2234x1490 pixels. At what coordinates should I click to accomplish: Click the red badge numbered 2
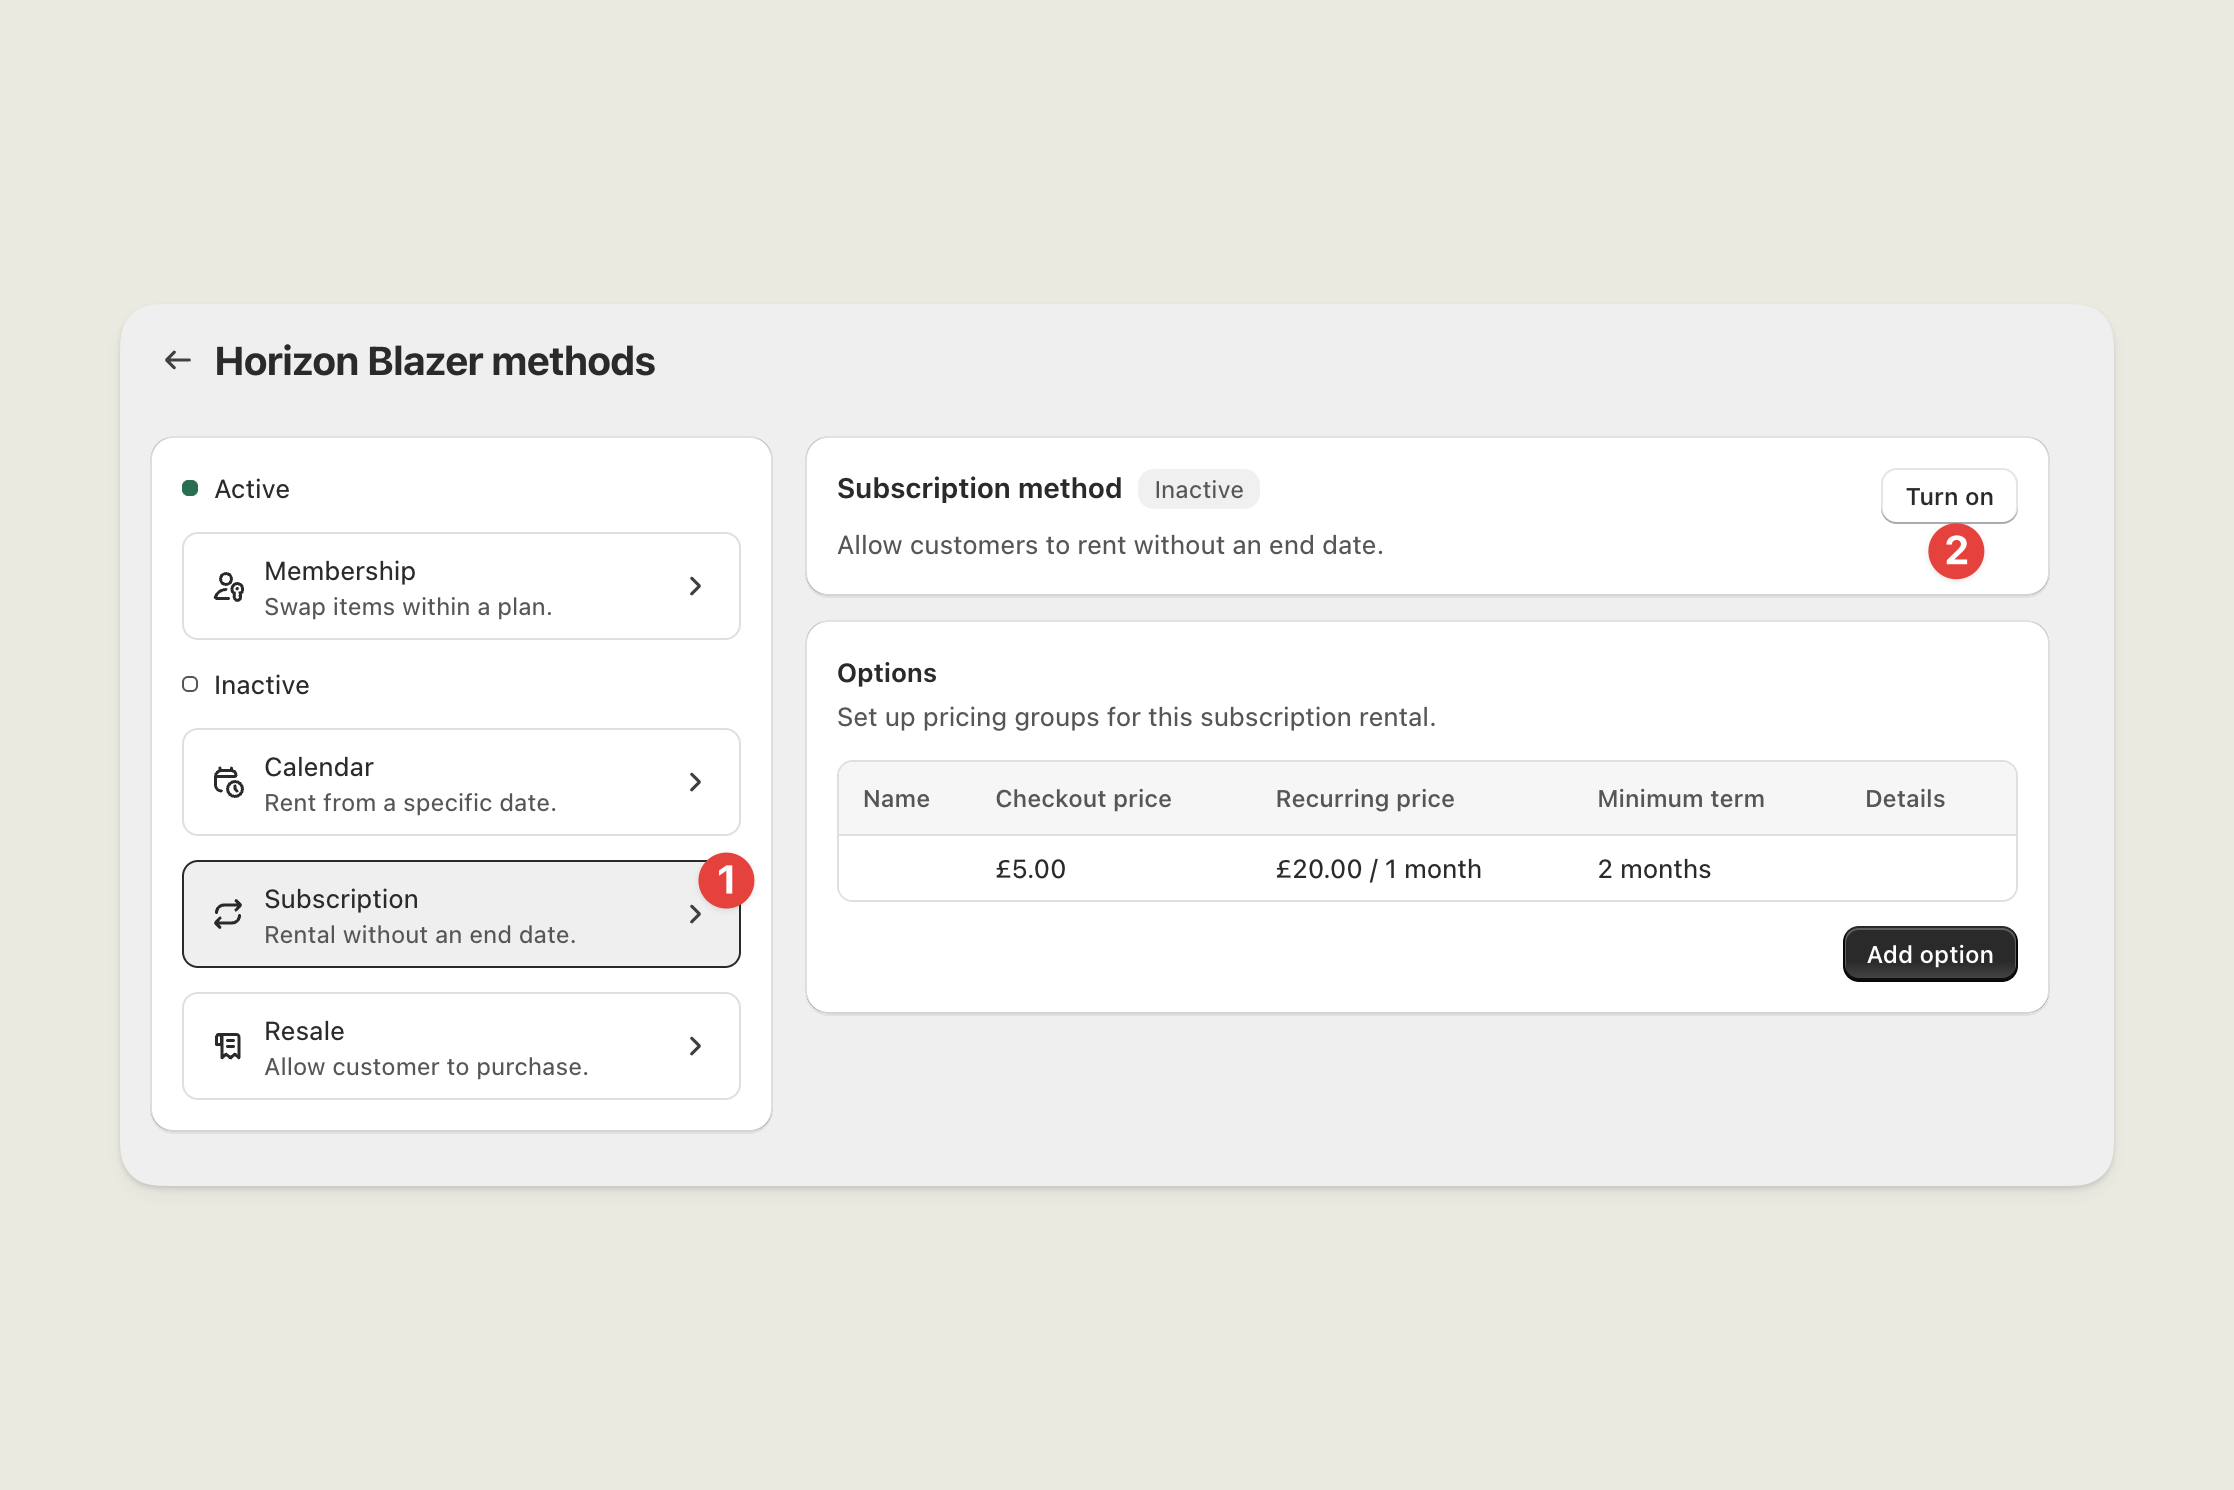1956,551
